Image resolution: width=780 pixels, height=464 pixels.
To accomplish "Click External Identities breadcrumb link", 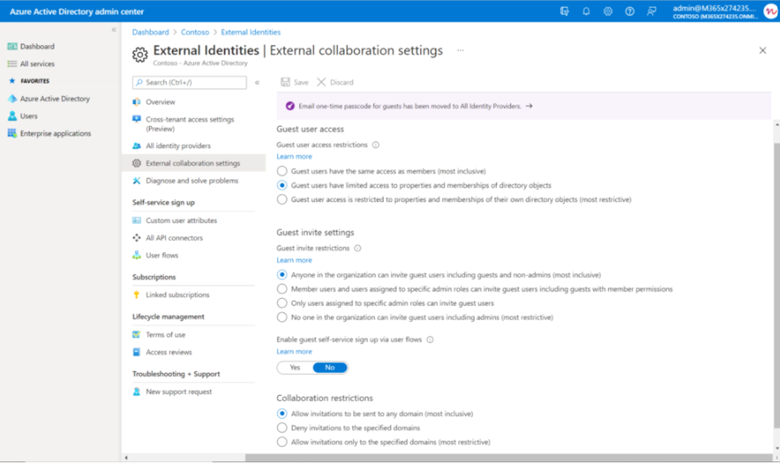I will [251, 32].
